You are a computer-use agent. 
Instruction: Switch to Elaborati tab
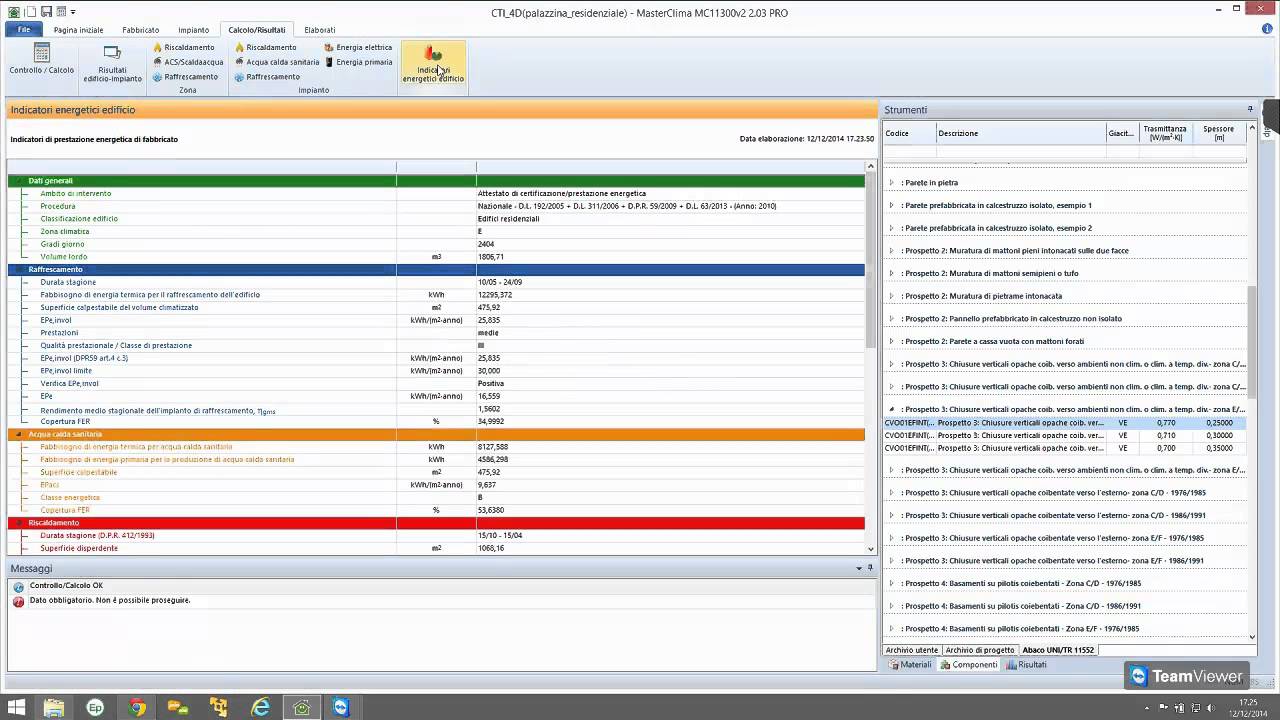pos(320,30)
